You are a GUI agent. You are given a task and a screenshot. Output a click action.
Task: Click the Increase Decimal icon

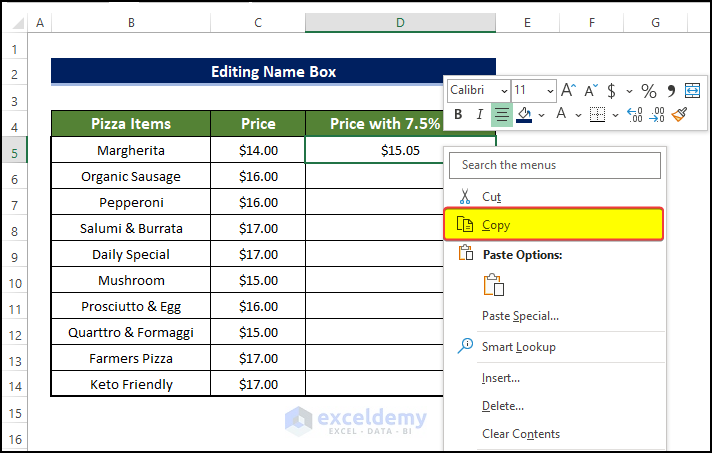click(x=634, y=114)
